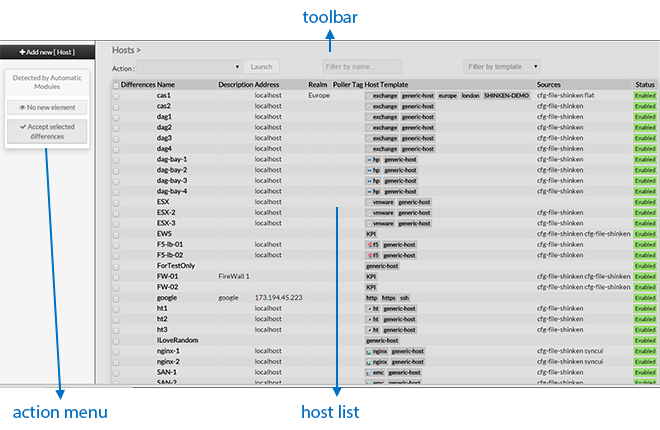Click the Enabled status badge for FW-01
Image resolution: width=660 pixels, height=430 pixels.
[645, 276]
